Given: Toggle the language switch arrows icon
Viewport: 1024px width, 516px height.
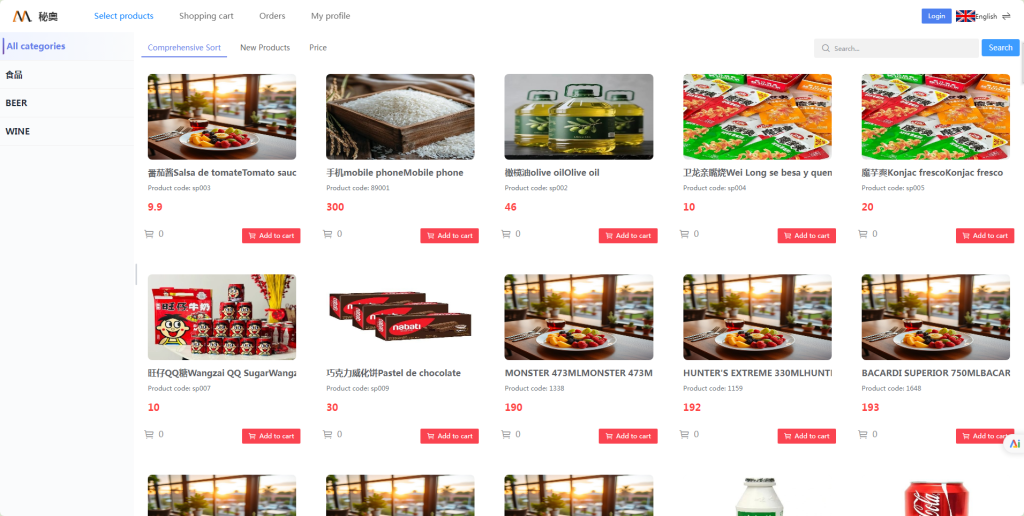Looking at the screenshot, I should [x=1006, y=16].
